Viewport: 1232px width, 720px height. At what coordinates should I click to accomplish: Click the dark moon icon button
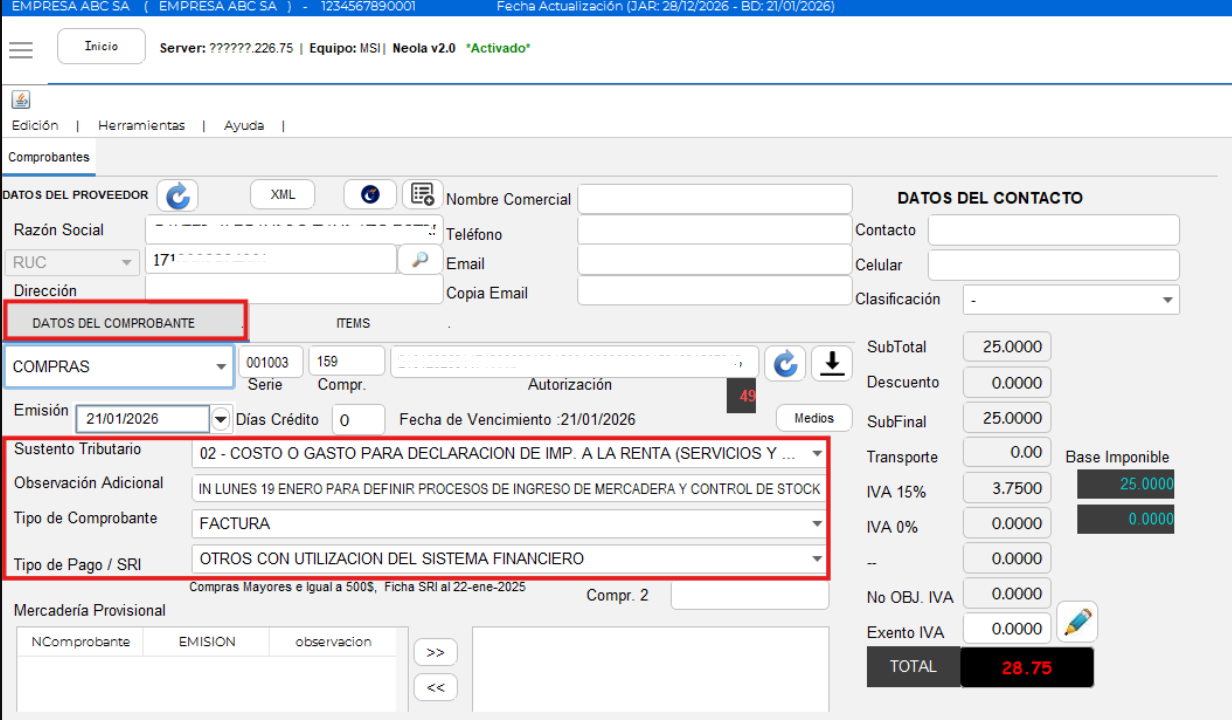[x=370, y=195]
